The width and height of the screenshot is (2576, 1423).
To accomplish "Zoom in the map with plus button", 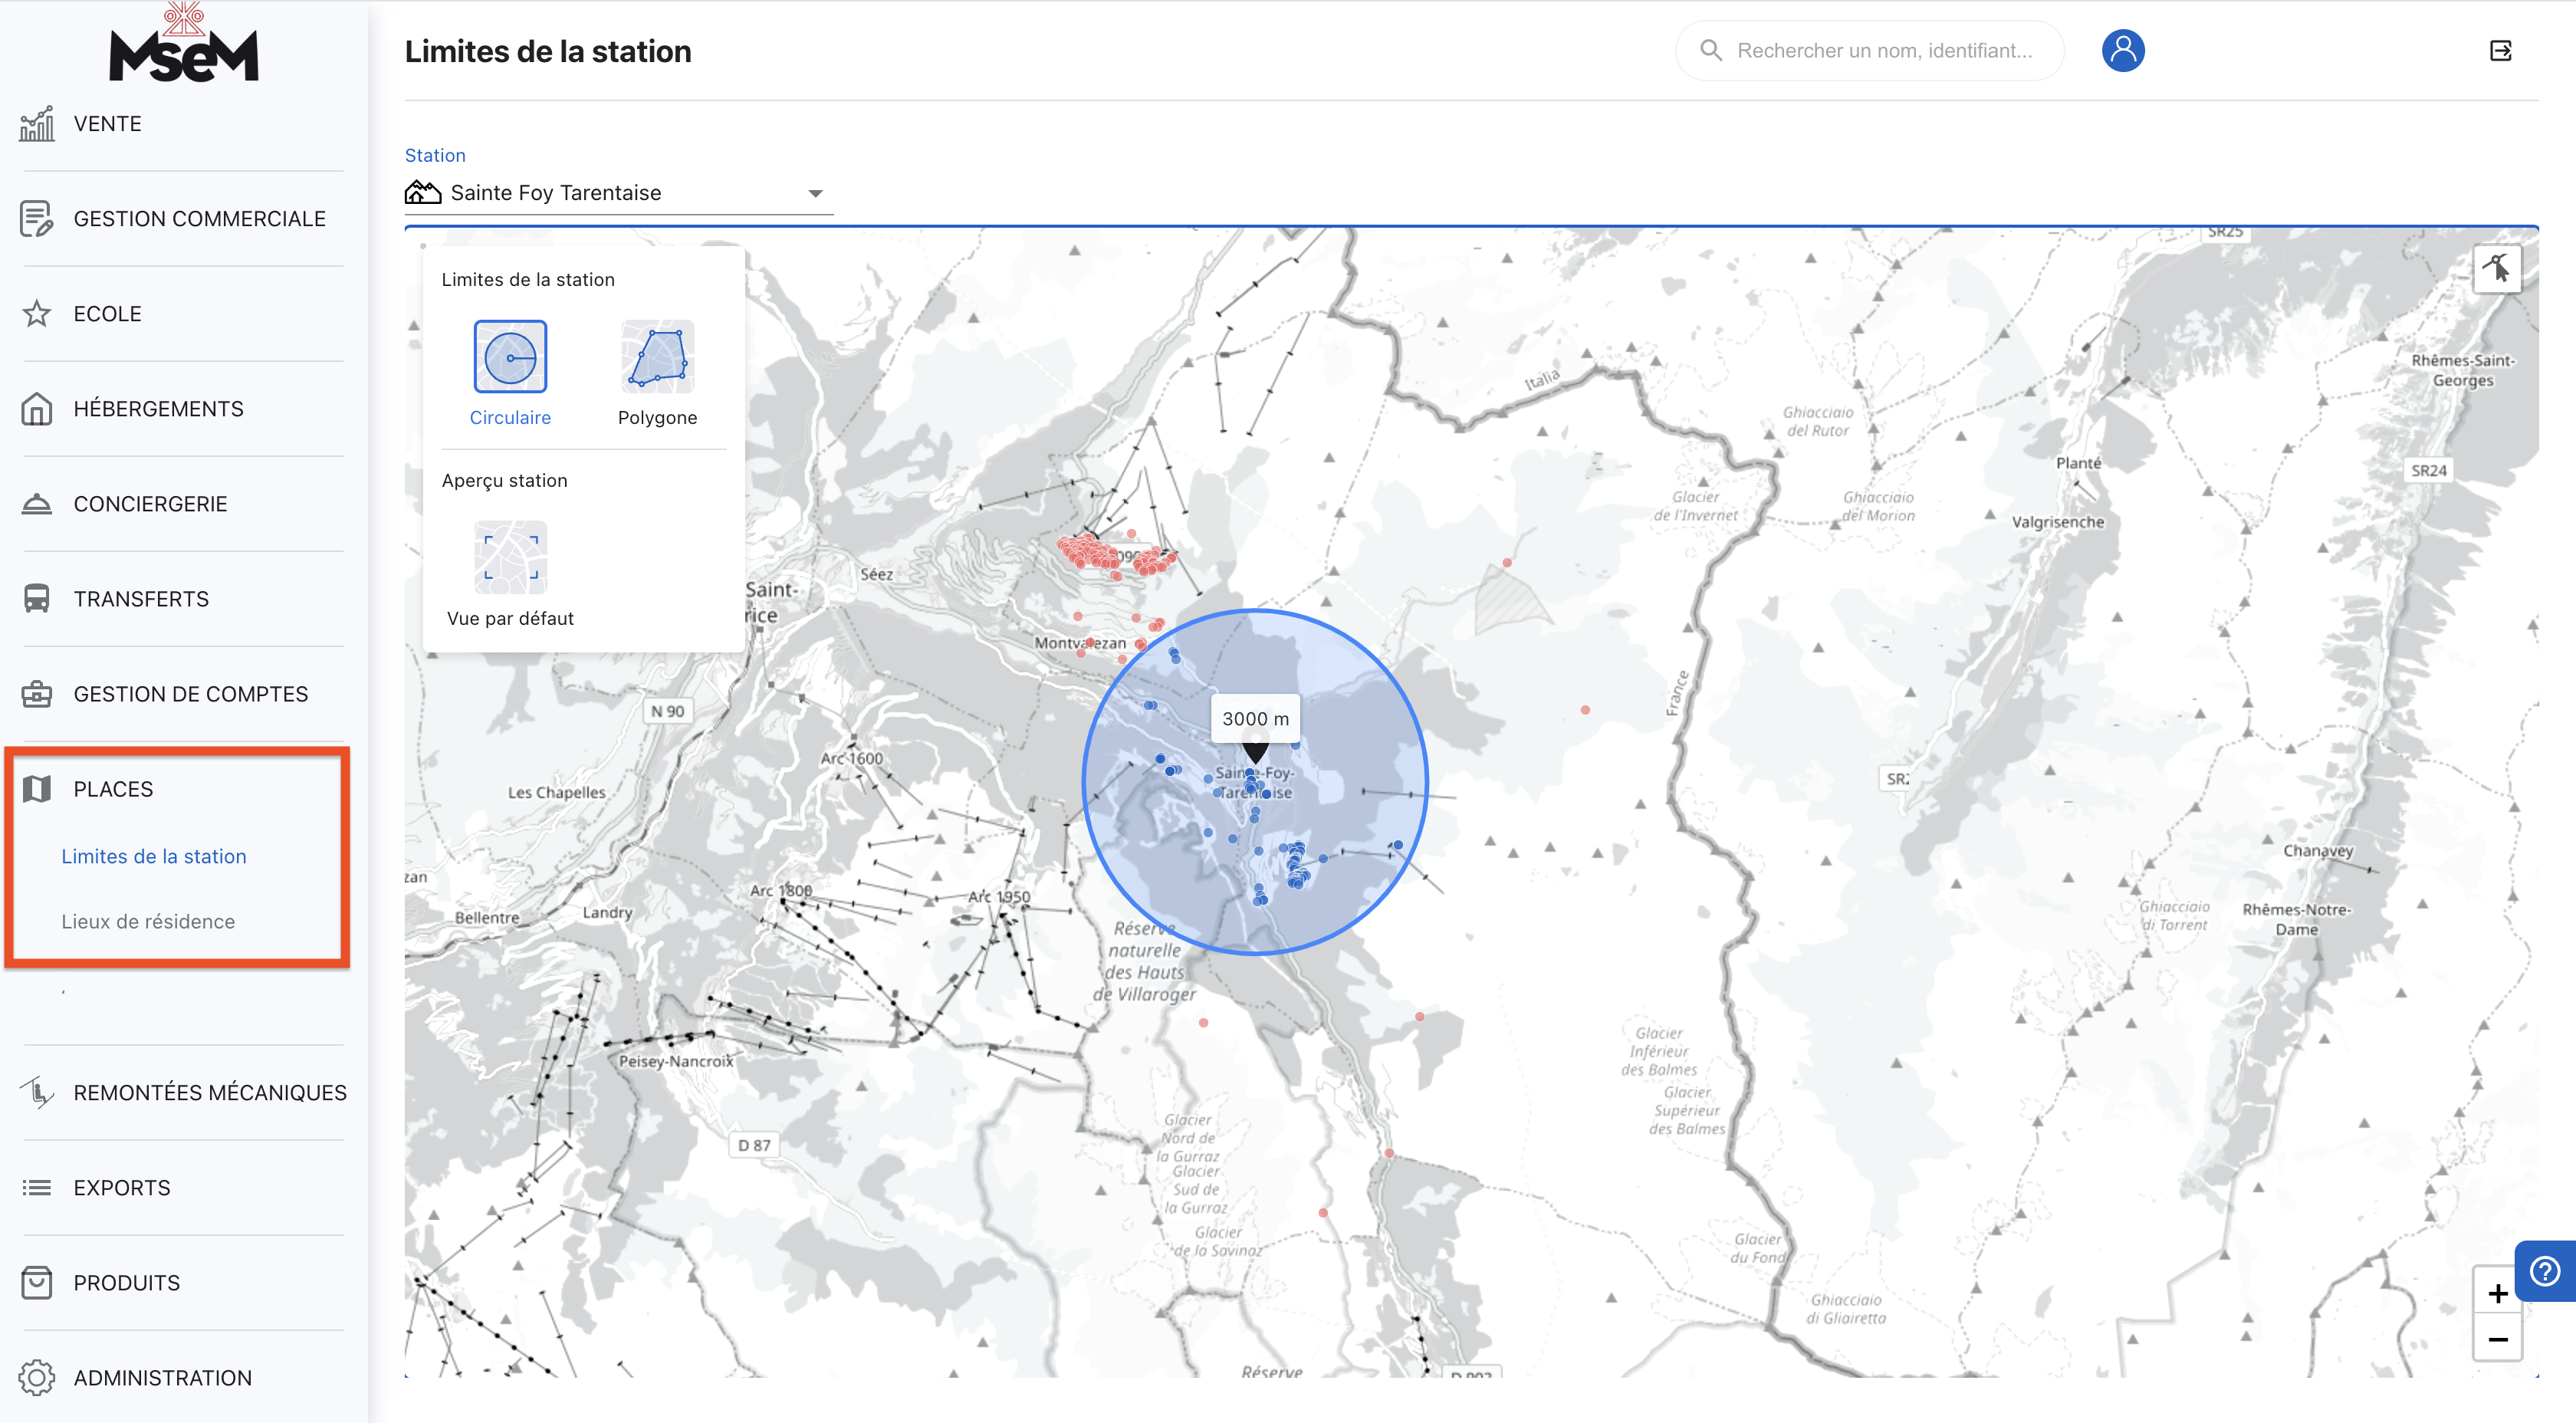I will [2497, 1293].
